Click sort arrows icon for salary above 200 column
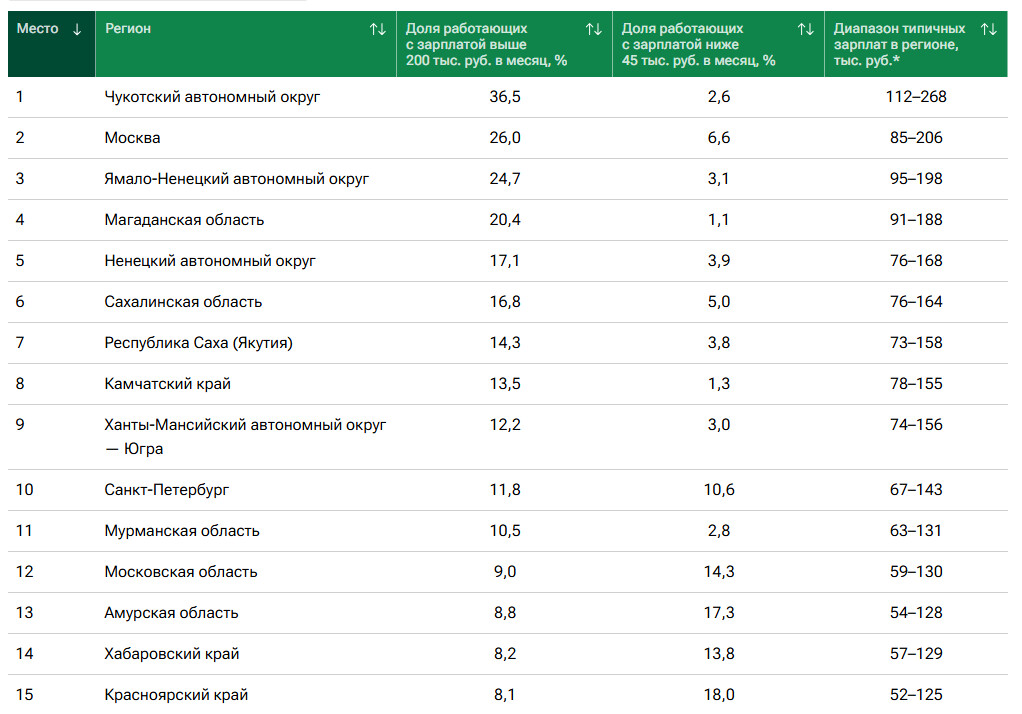 pyautogui.click(x=594, y=29)
